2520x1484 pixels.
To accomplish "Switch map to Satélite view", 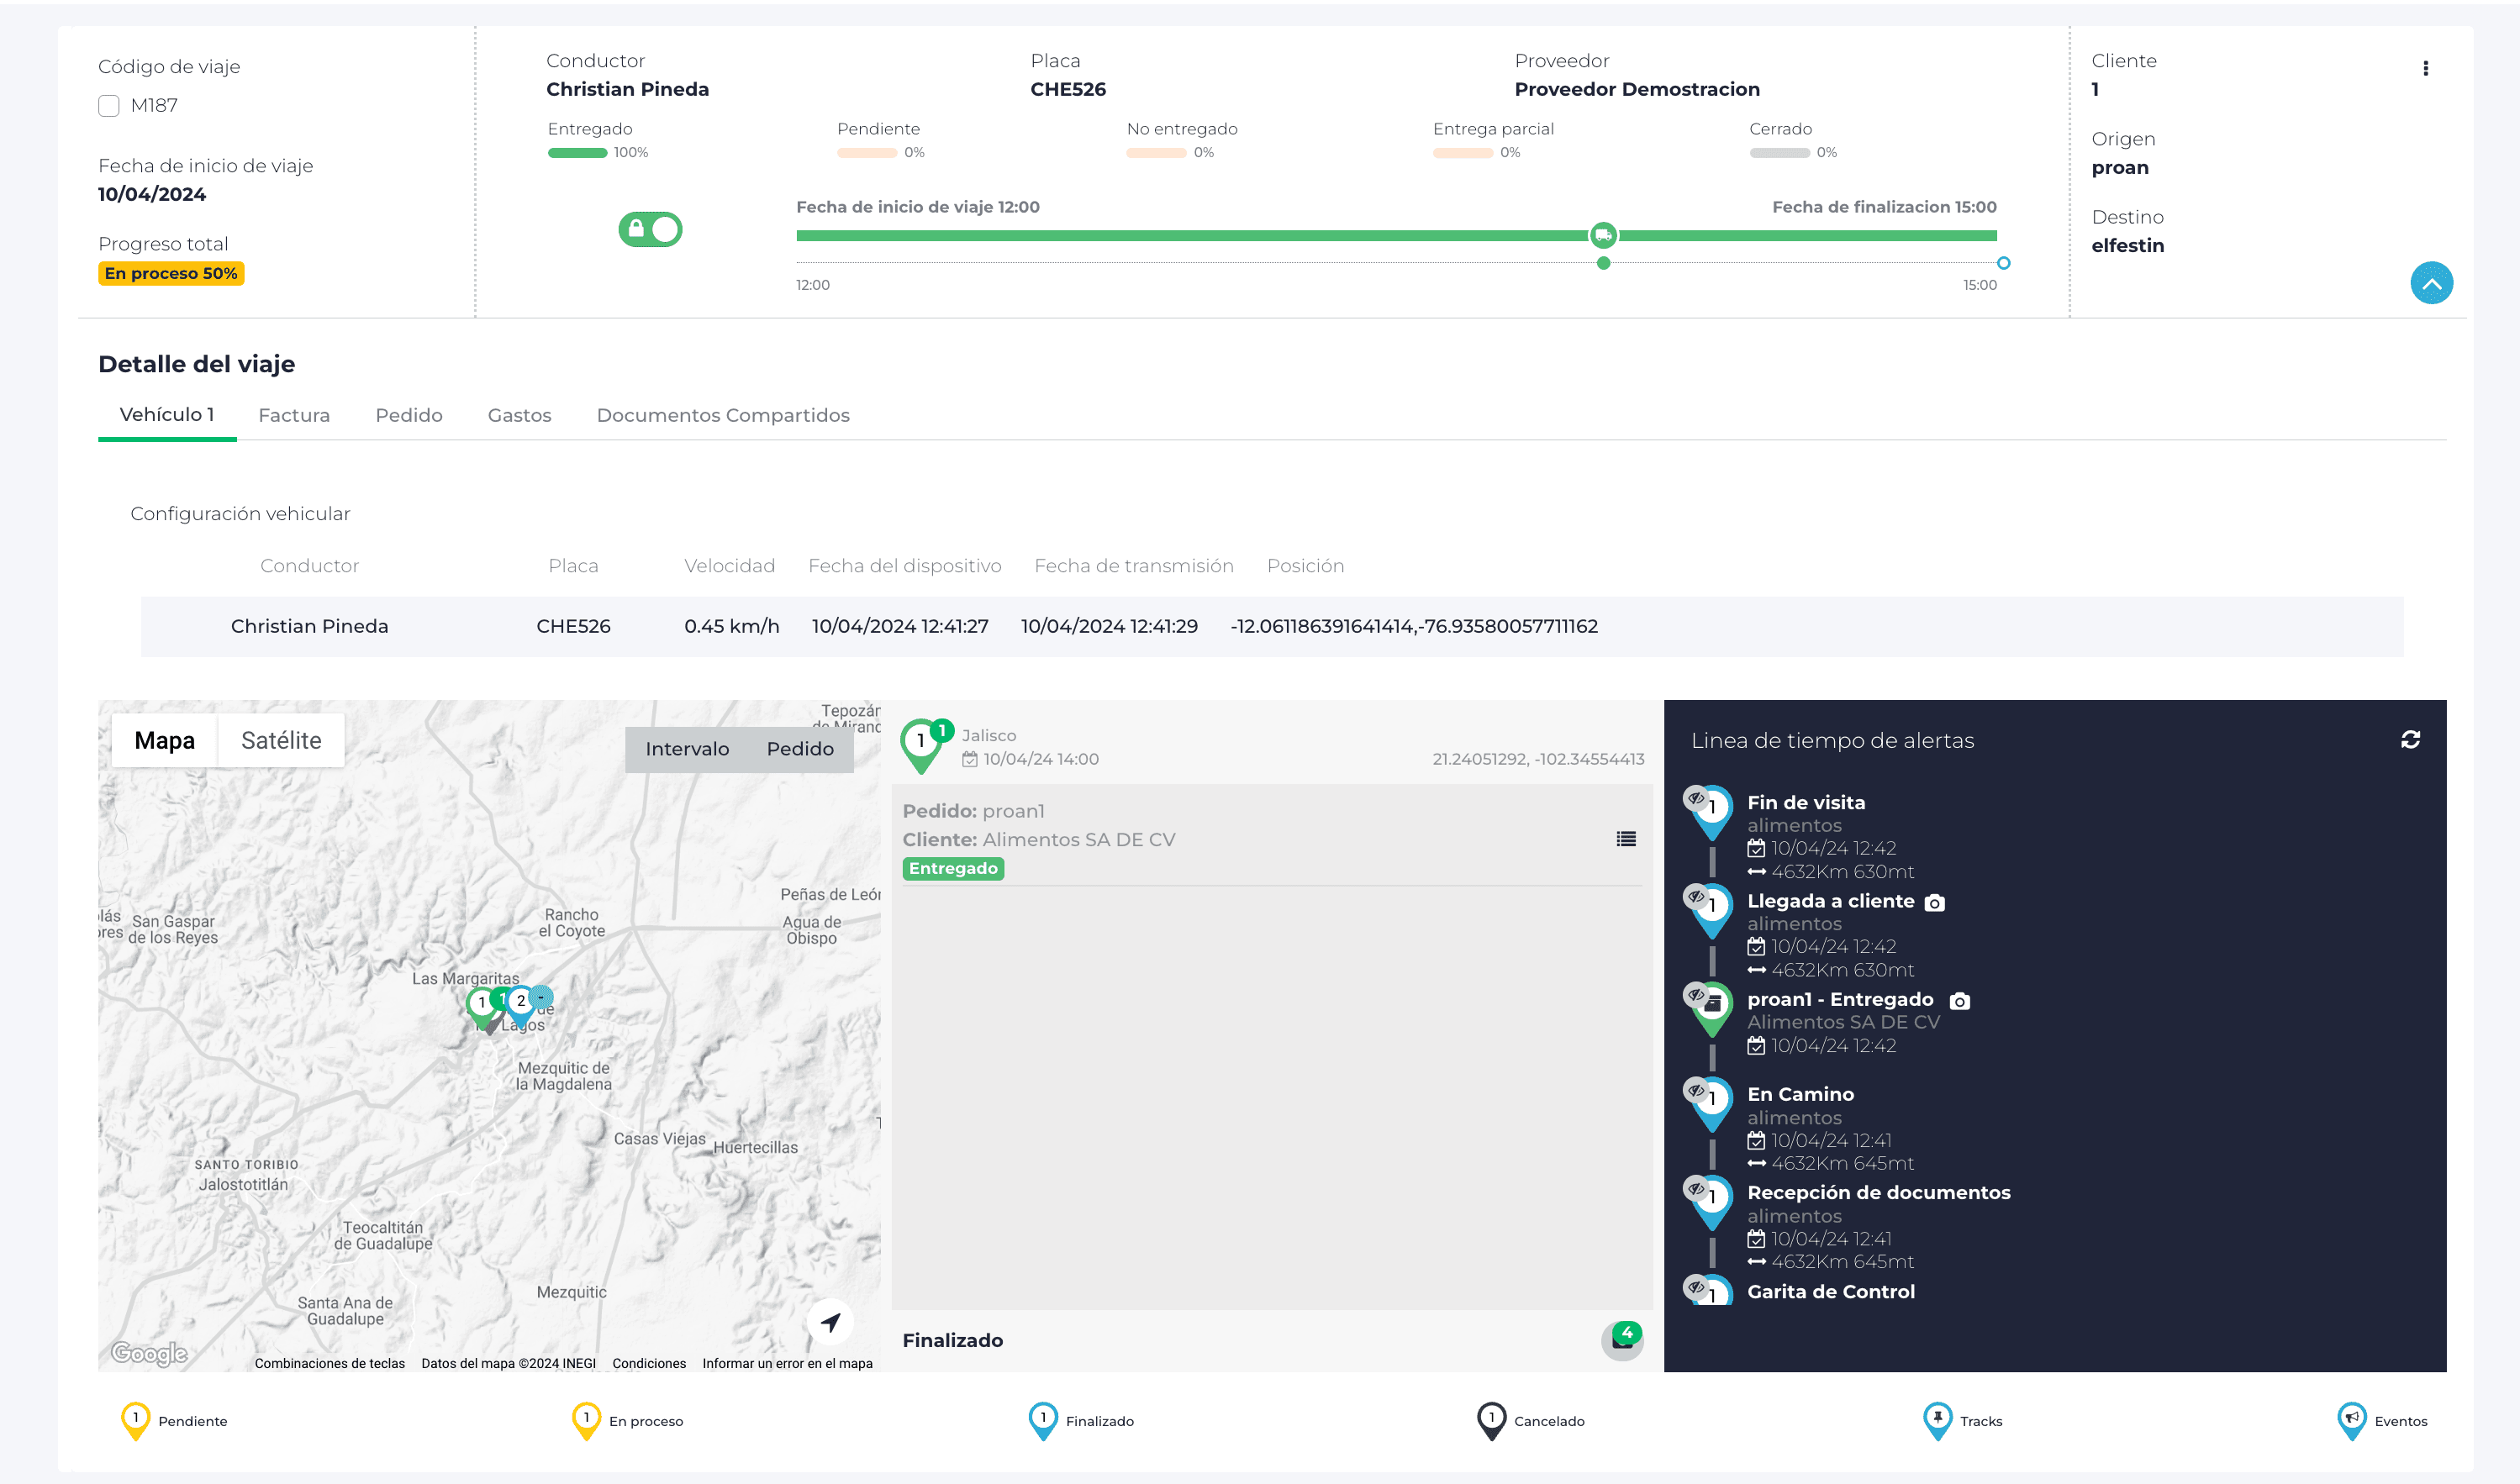I will (281, 741).
